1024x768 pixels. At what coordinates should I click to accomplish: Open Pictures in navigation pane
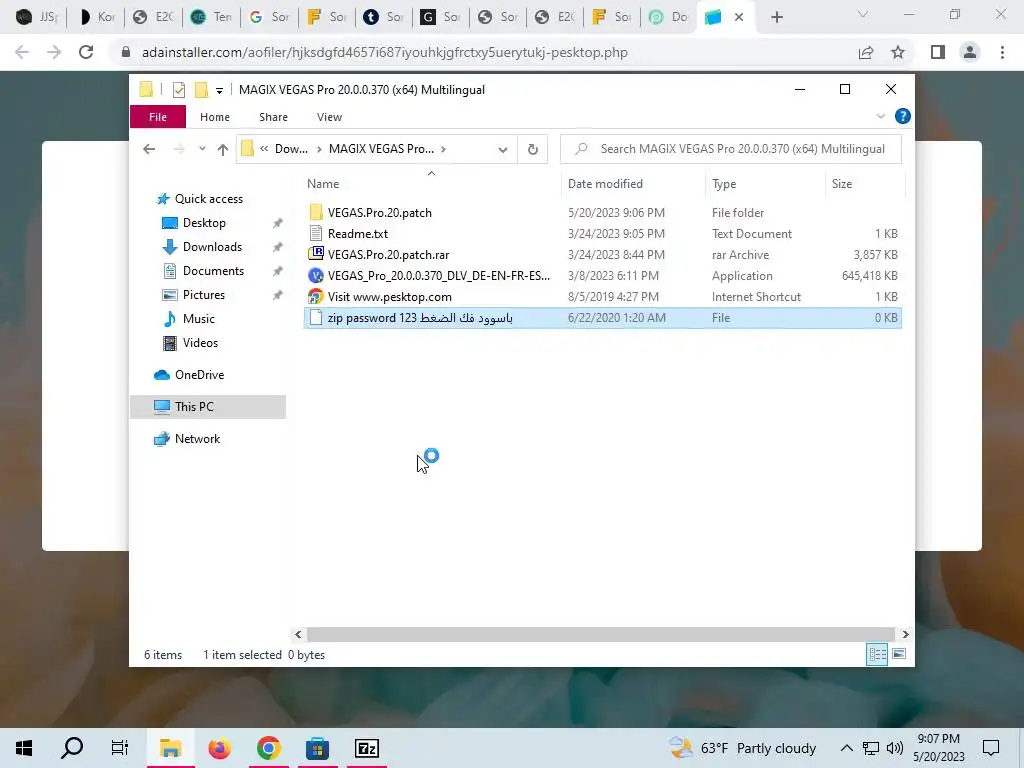point(204,295)
